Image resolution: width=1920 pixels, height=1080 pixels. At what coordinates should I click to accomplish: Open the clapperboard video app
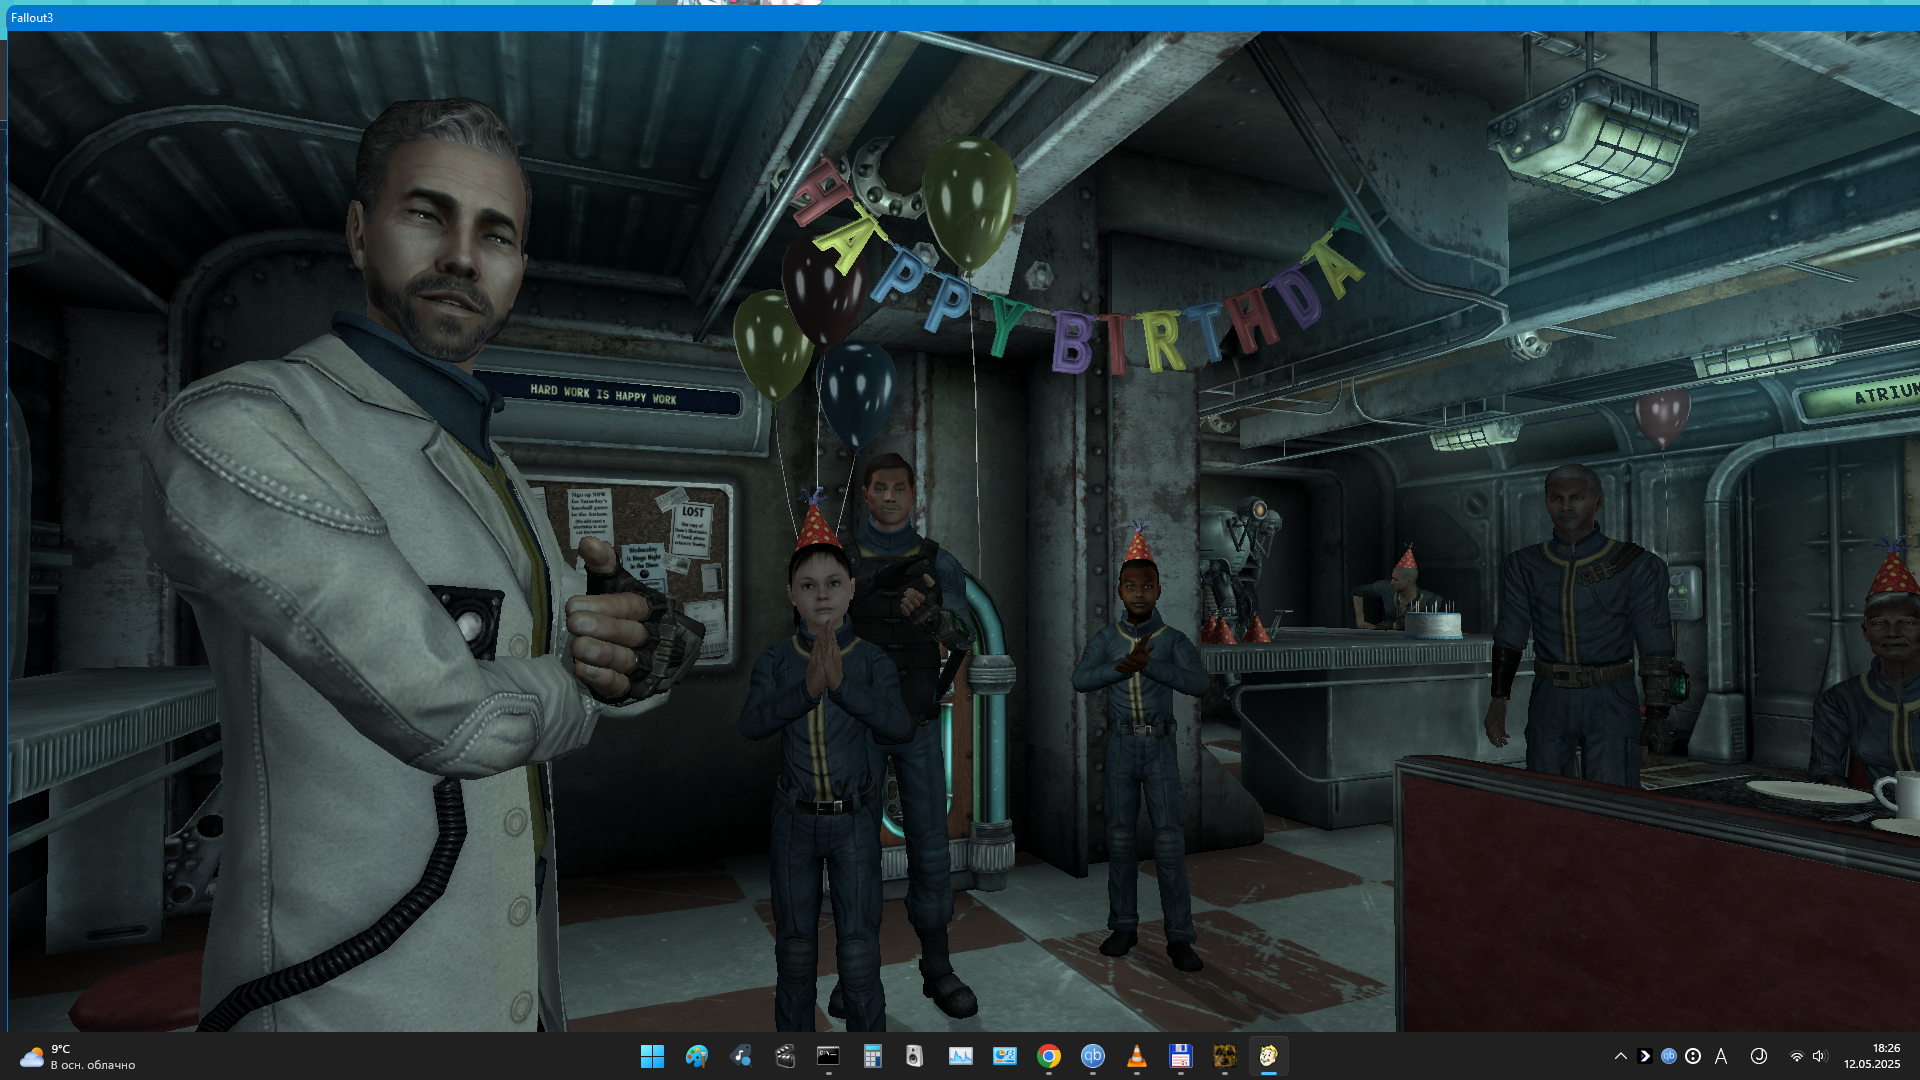(785, 1056)
